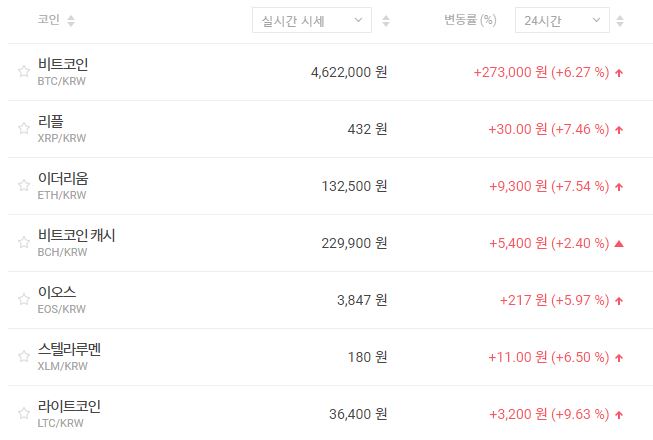The height and width of the screenshot is (440, 653).
Task: Click the 변동률 (%) column label
Action: (470, 20)
